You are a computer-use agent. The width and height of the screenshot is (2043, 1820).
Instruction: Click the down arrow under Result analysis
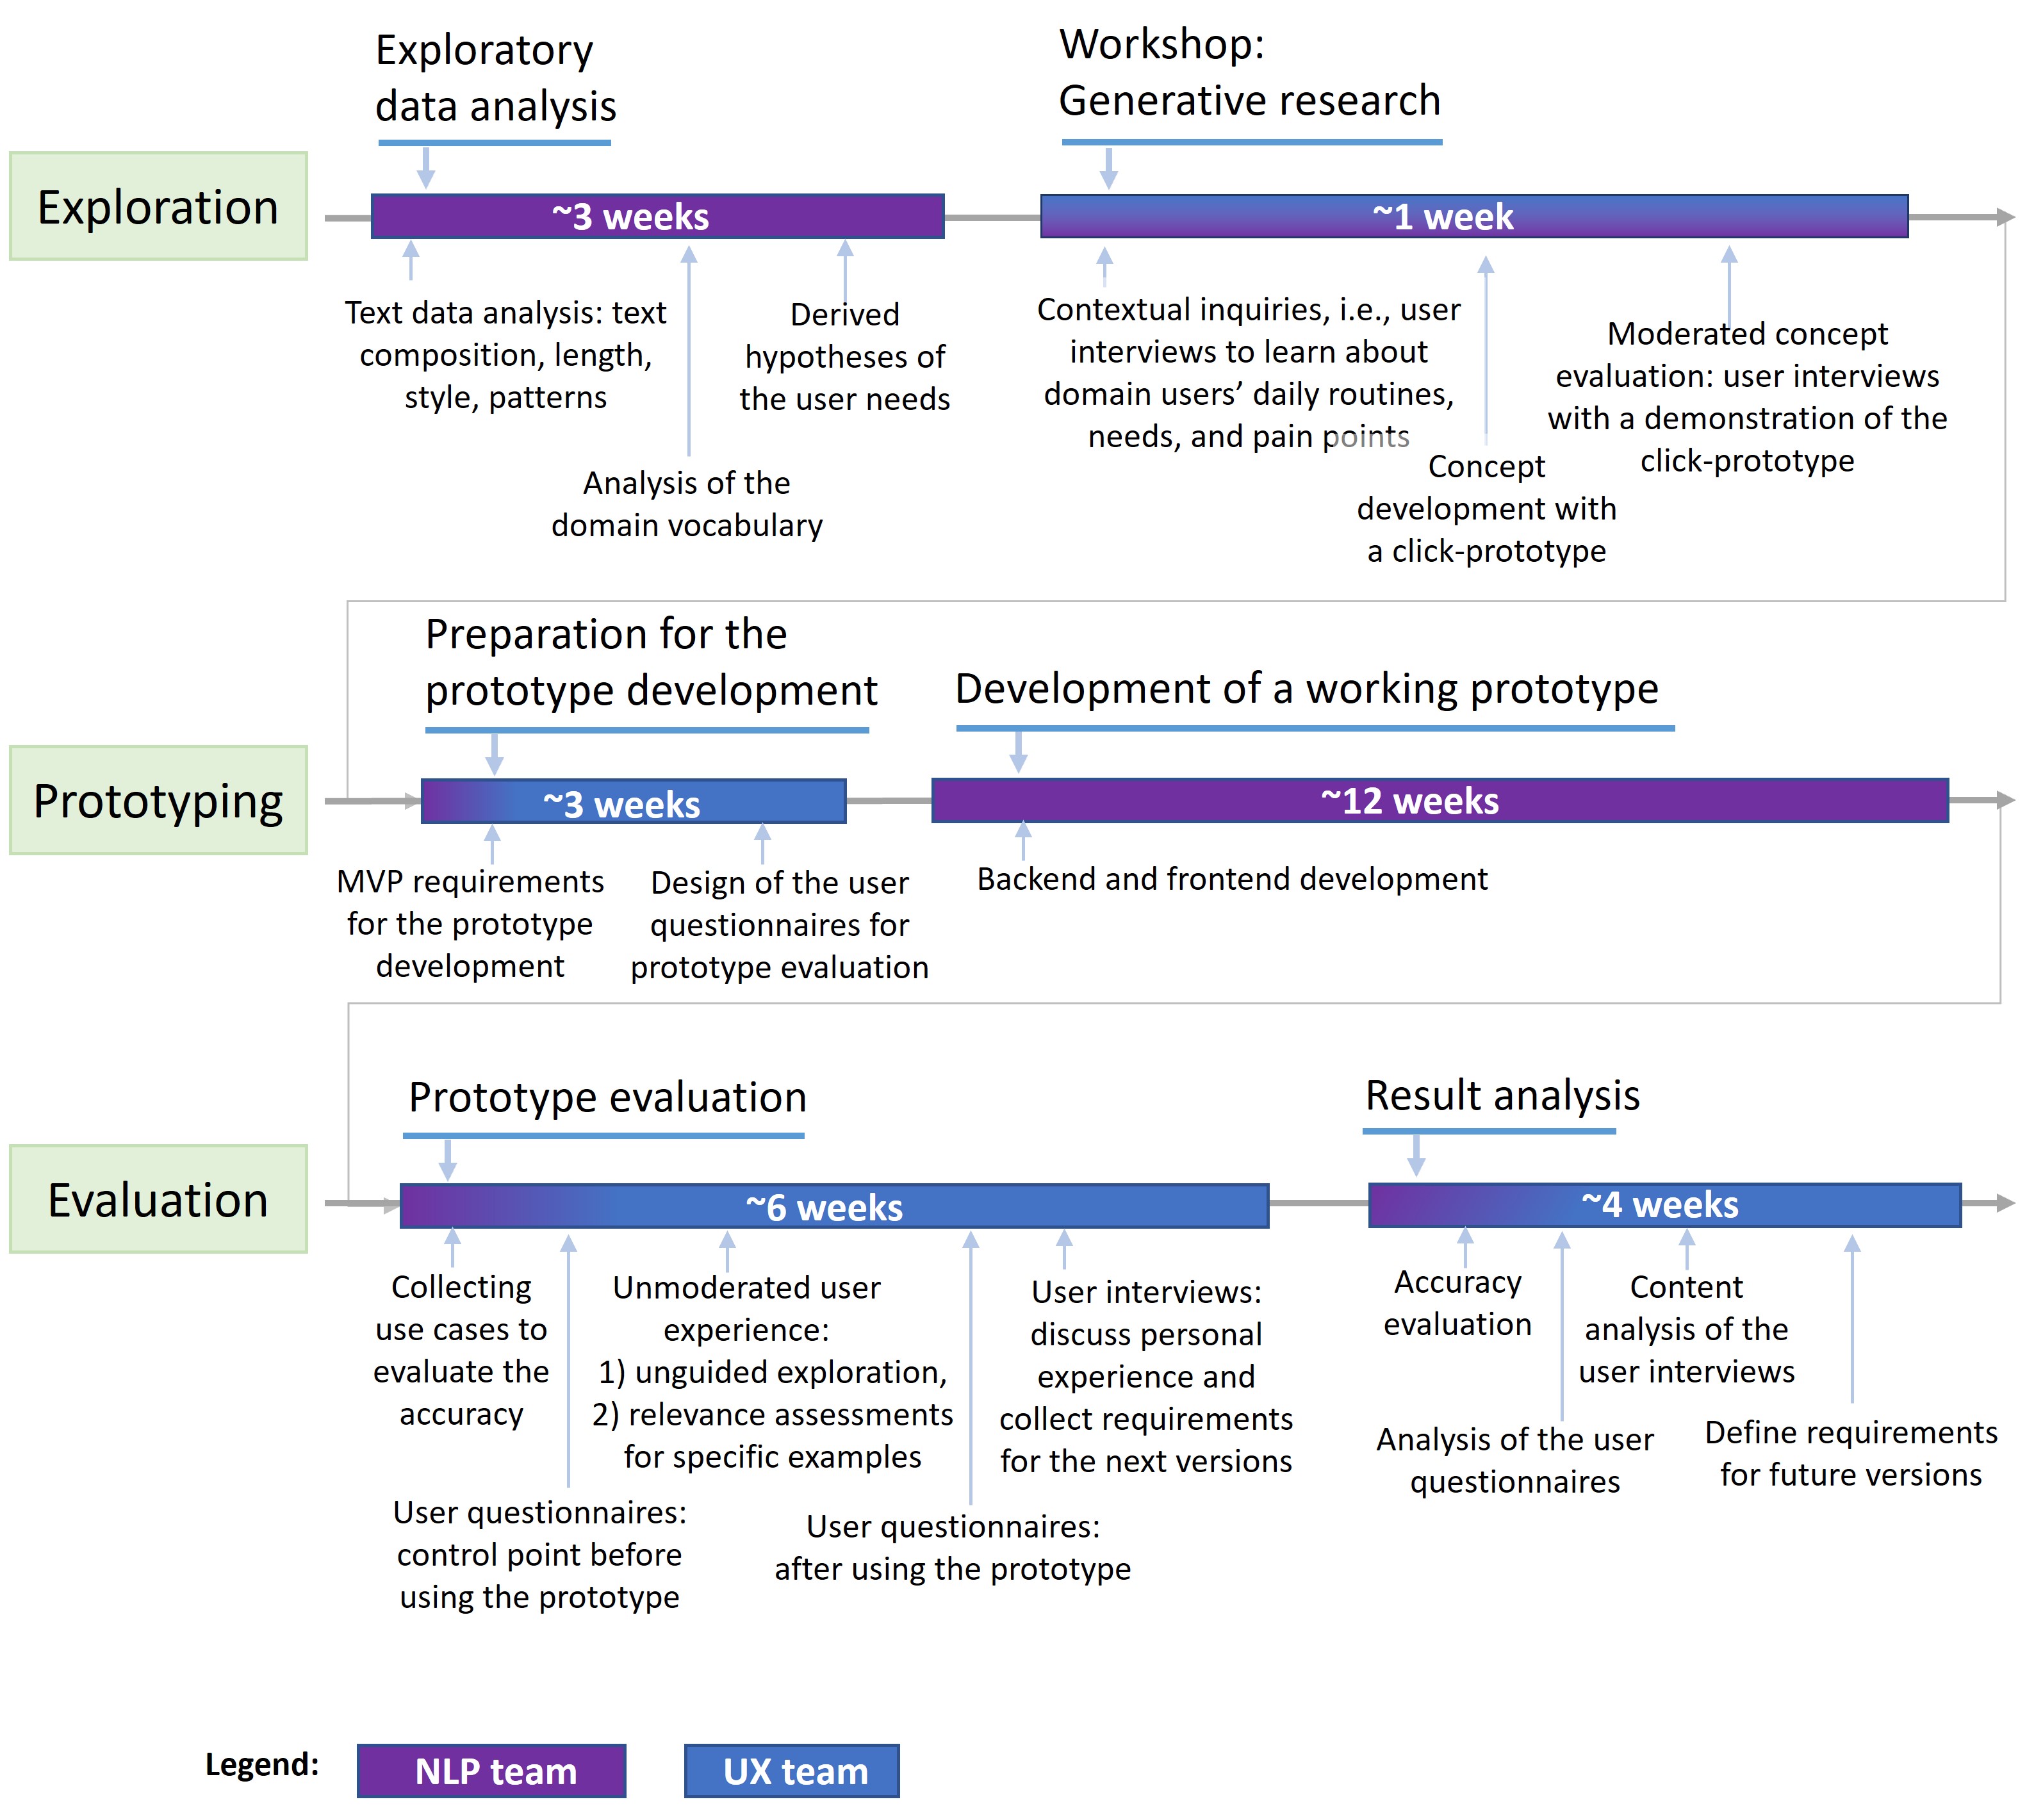1416,1155
